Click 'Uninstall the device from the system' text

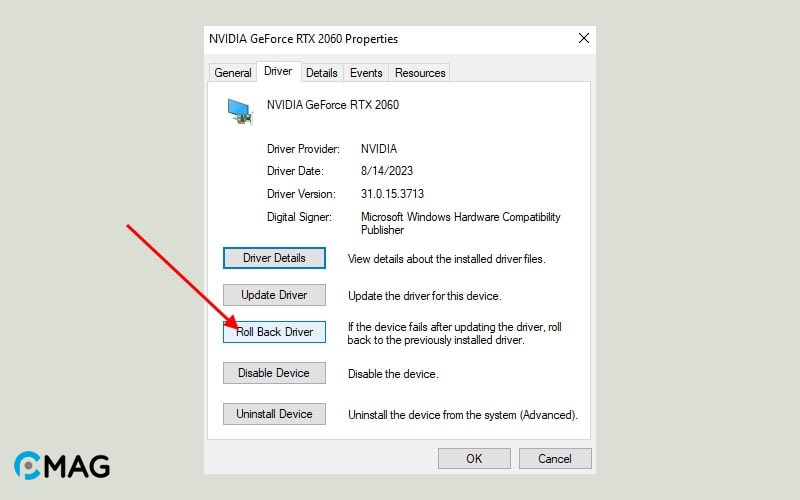tap(462, 415)
